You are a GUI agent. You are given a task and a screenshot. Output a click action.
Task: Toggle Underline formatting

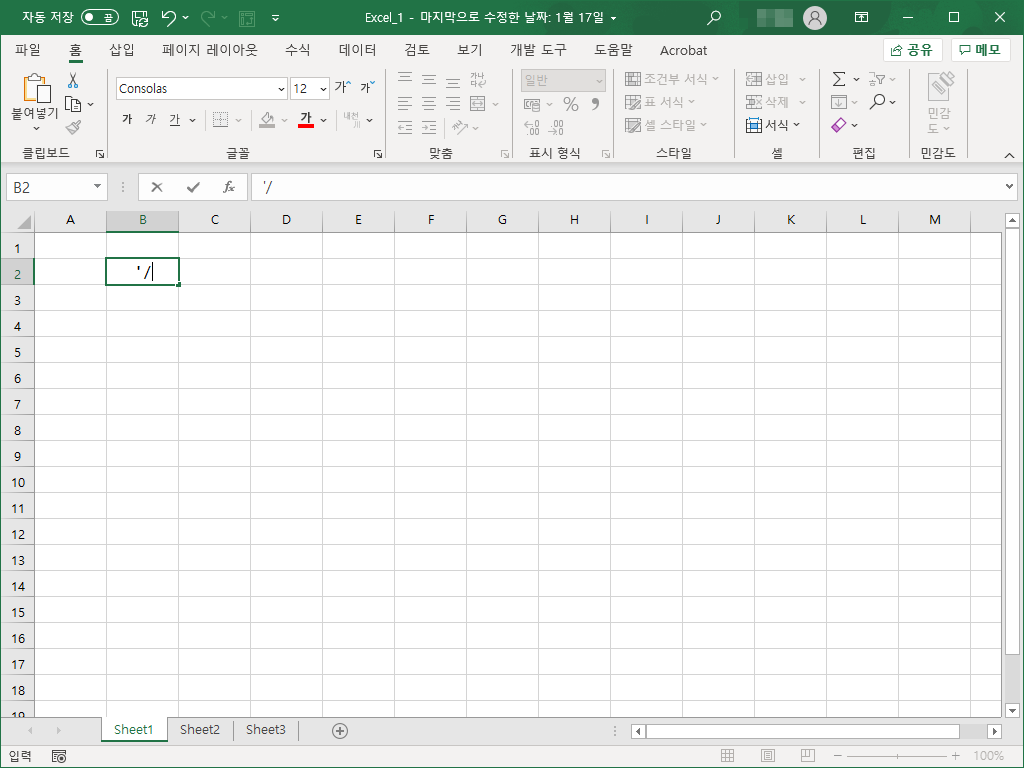pyautogui.click(x=174, y=119)
